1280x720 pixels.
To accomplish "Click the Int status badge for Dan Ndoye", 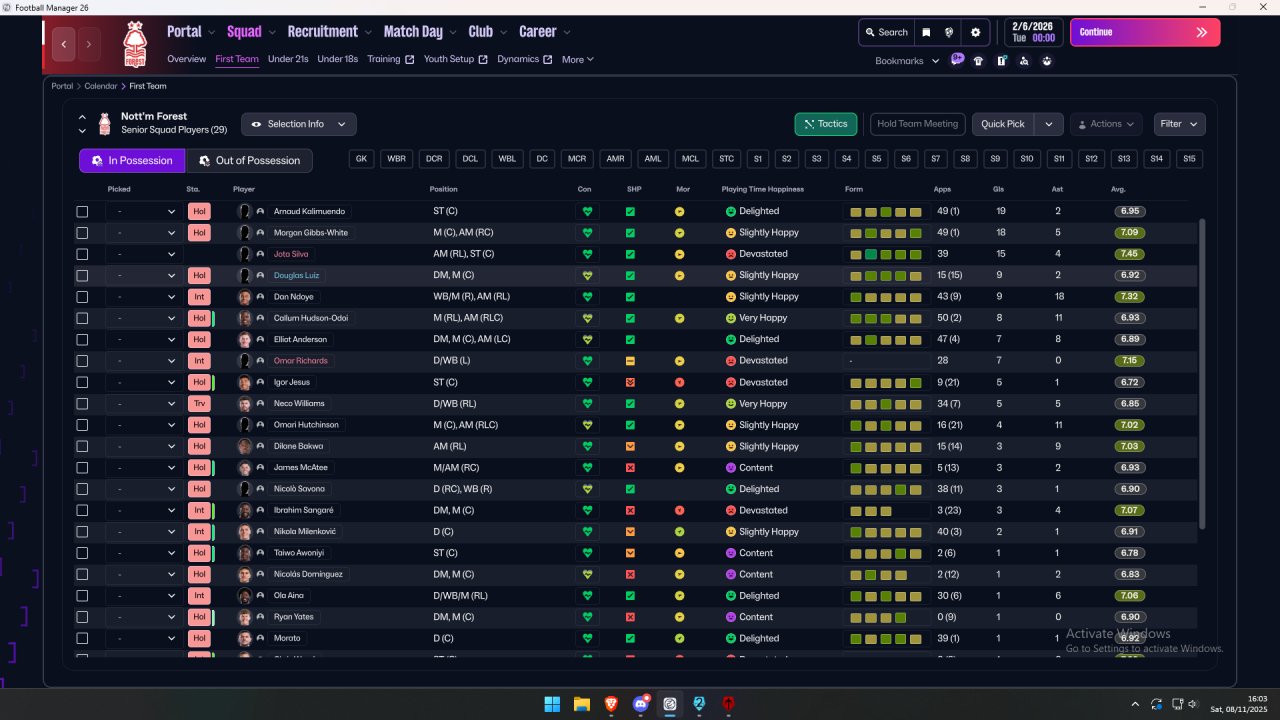I will tap(199, 297).
